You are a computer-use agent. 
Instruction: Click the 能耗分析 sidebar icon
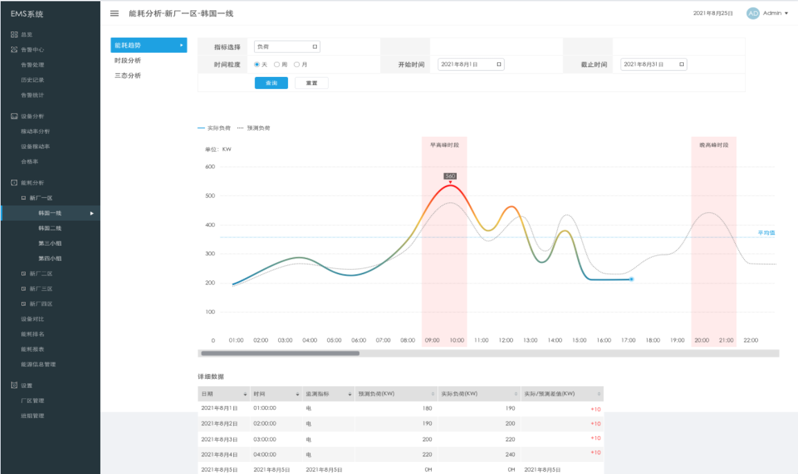(x=13, y=183)
